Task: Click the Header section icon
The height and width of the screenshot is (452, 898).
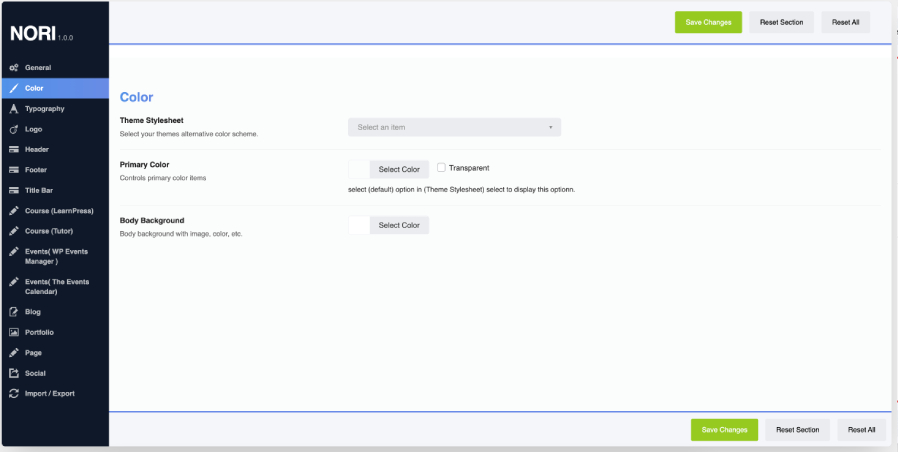Action: [14, 150]
